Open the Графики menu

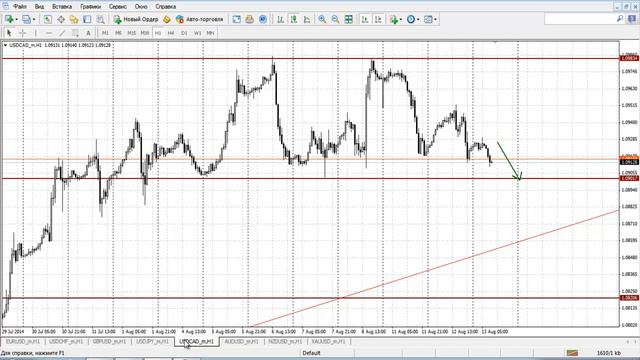point(90,7)
